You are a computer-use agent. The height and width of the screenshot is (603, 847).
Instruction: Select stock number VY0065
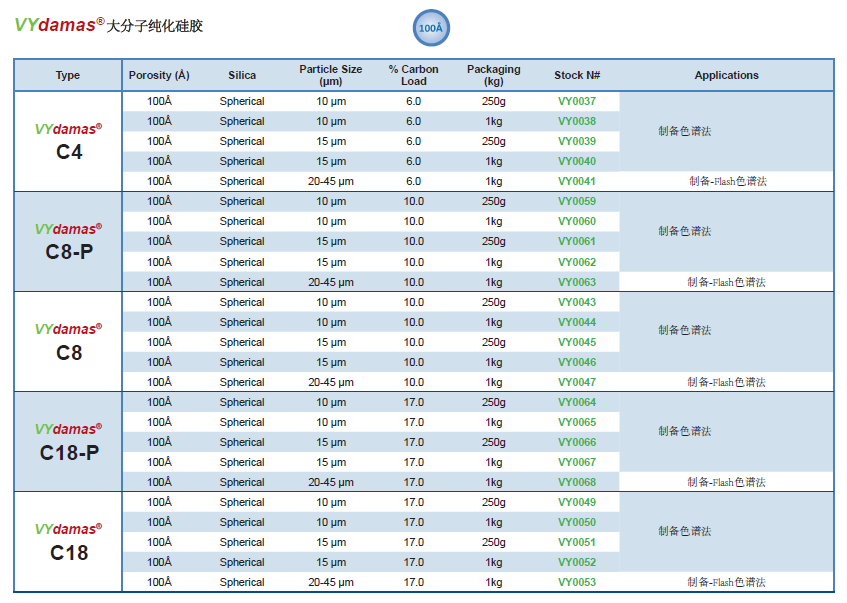click(x=576, y=422)
